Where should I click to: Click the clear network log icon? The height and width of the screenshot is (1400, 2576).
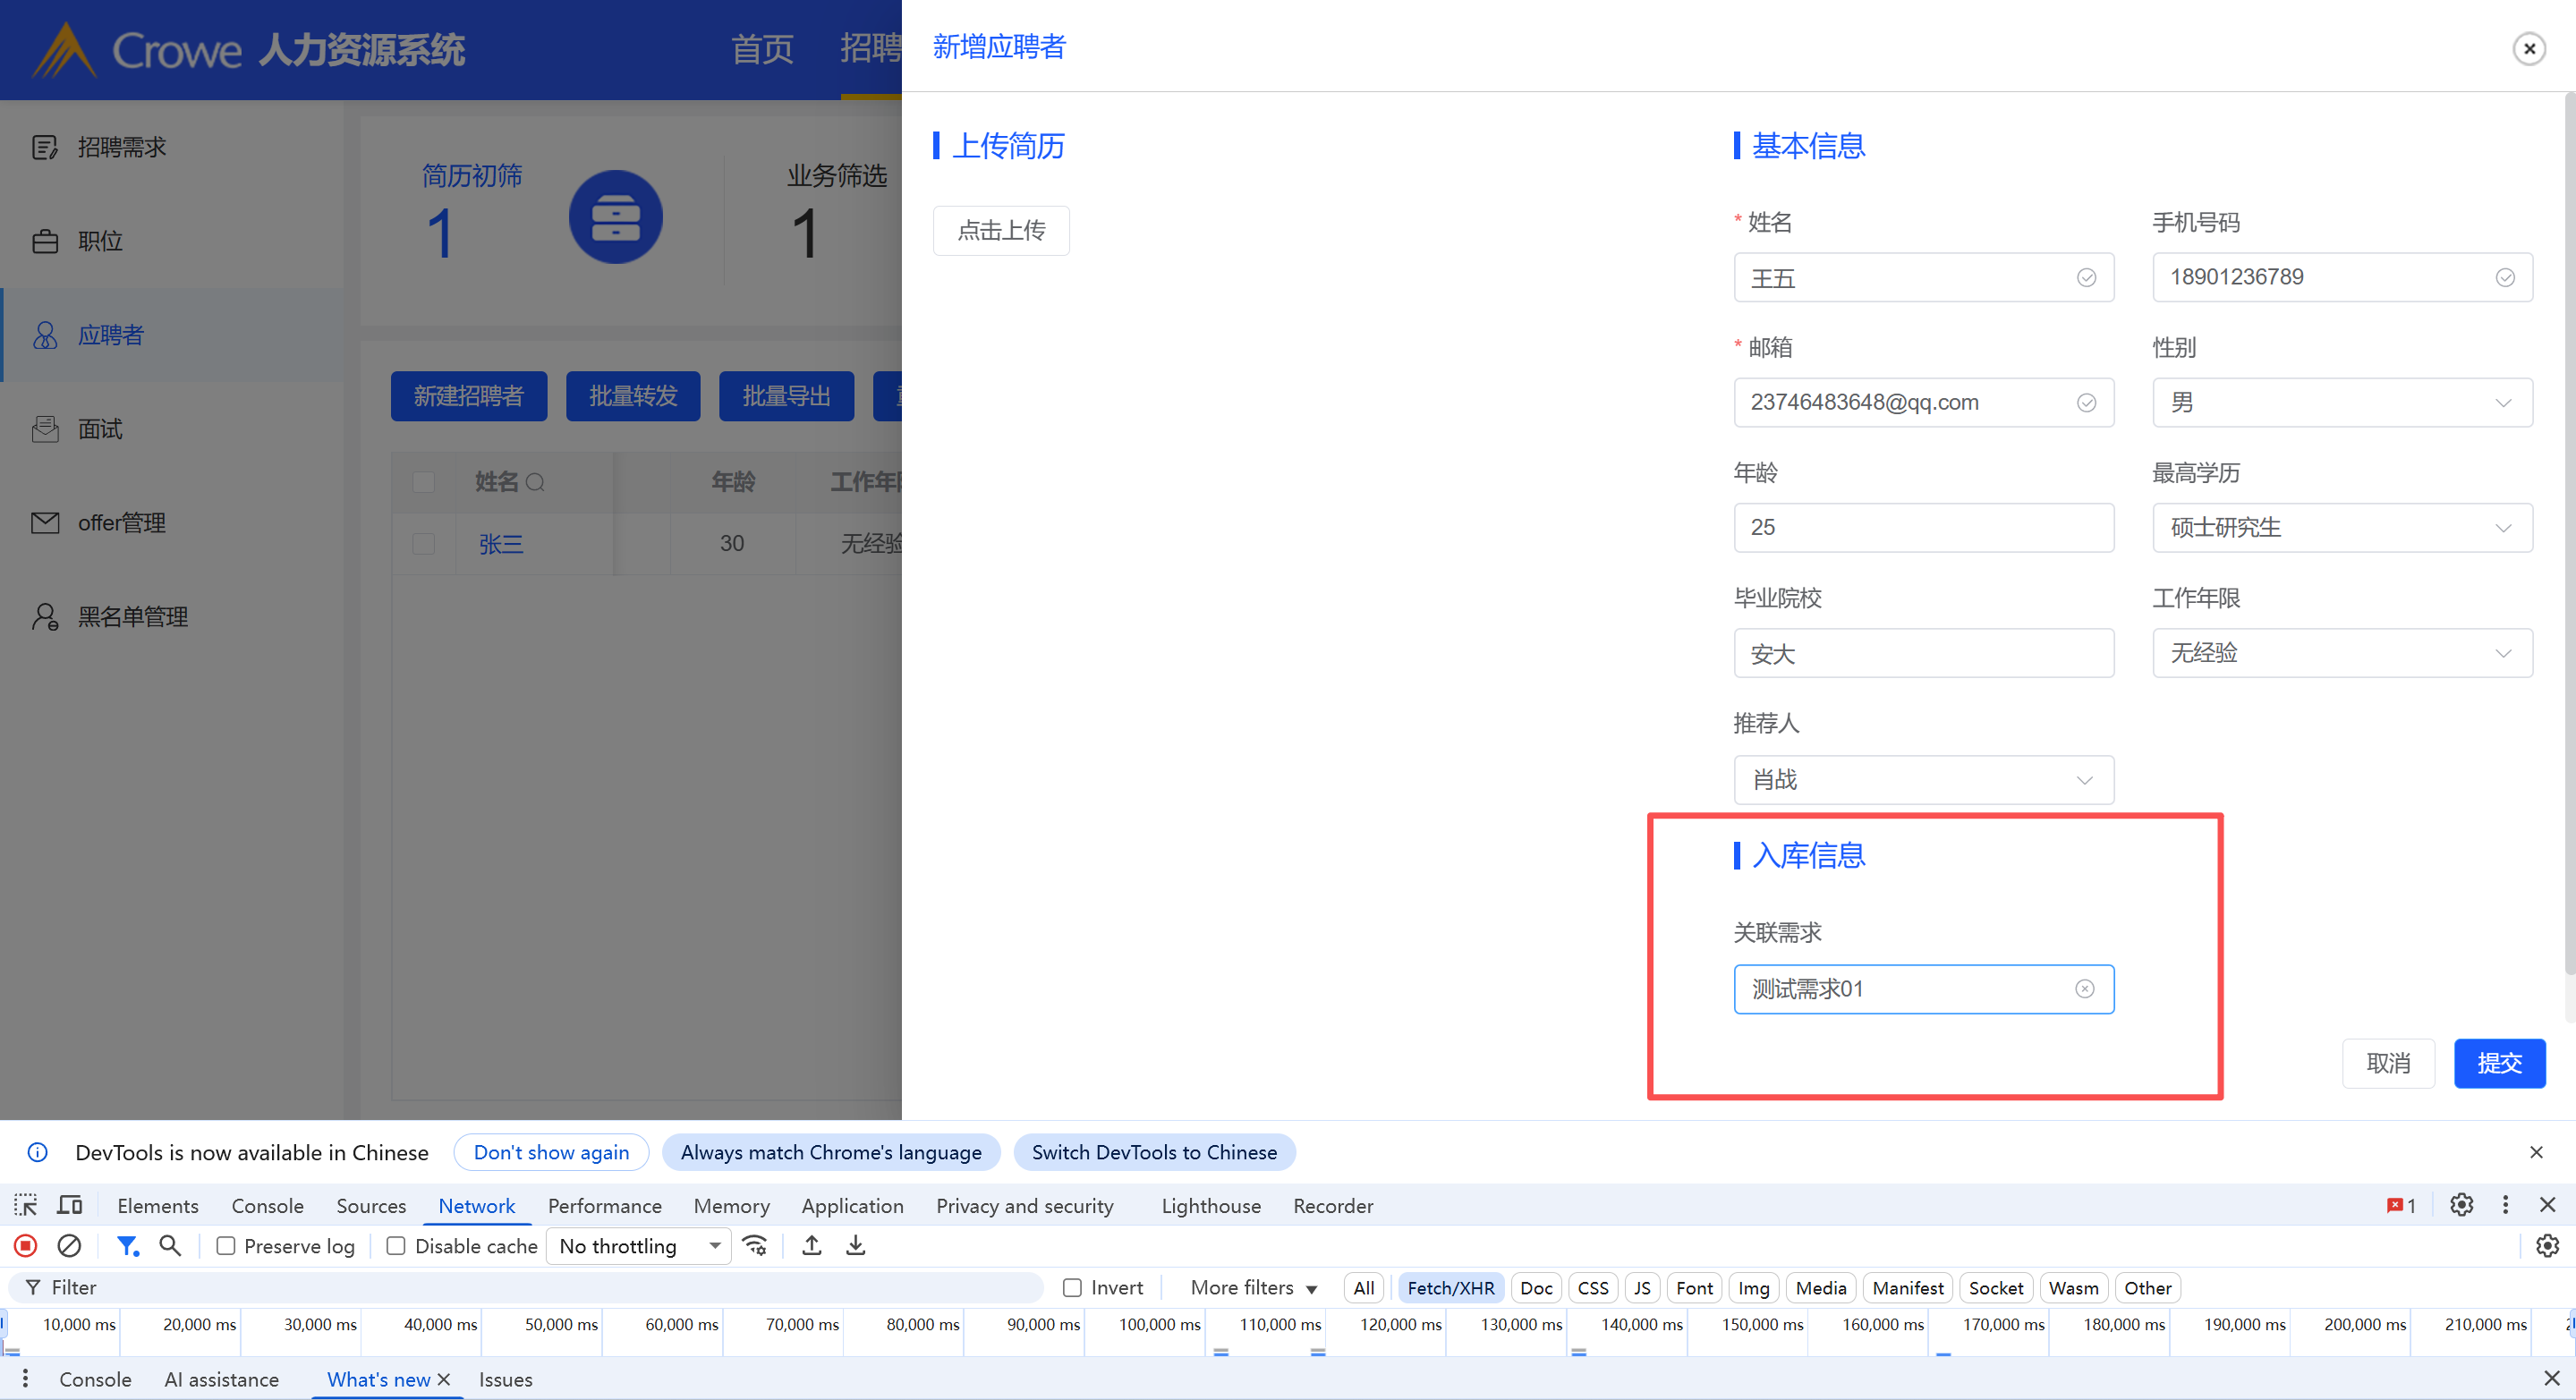pos(69,1246)
